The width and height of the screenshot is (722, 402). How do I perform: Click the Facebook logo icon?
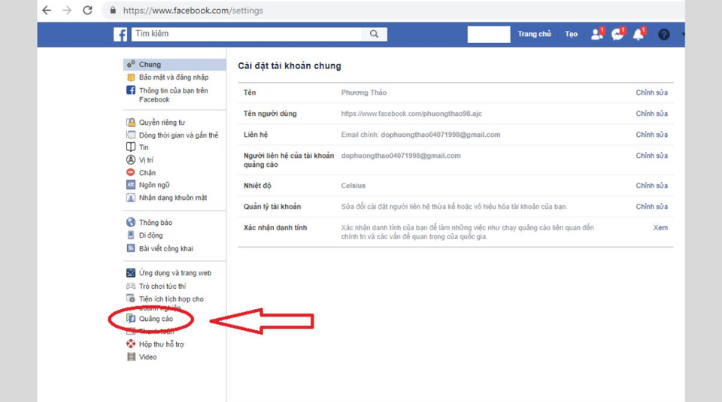click(120, 34)
